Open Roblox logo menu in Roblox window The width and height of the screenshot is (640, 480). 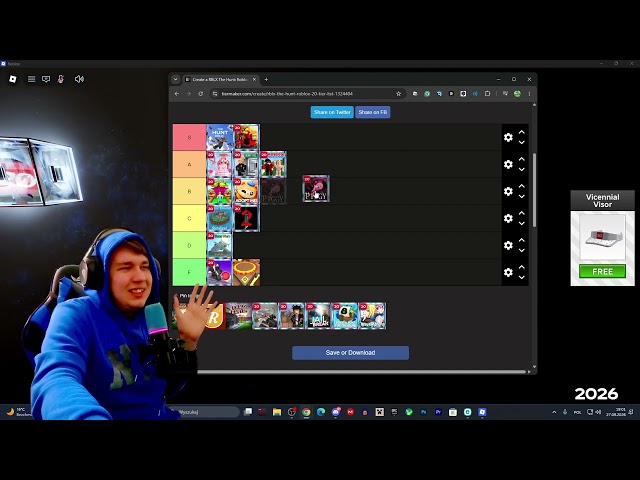tap(13, 79)
